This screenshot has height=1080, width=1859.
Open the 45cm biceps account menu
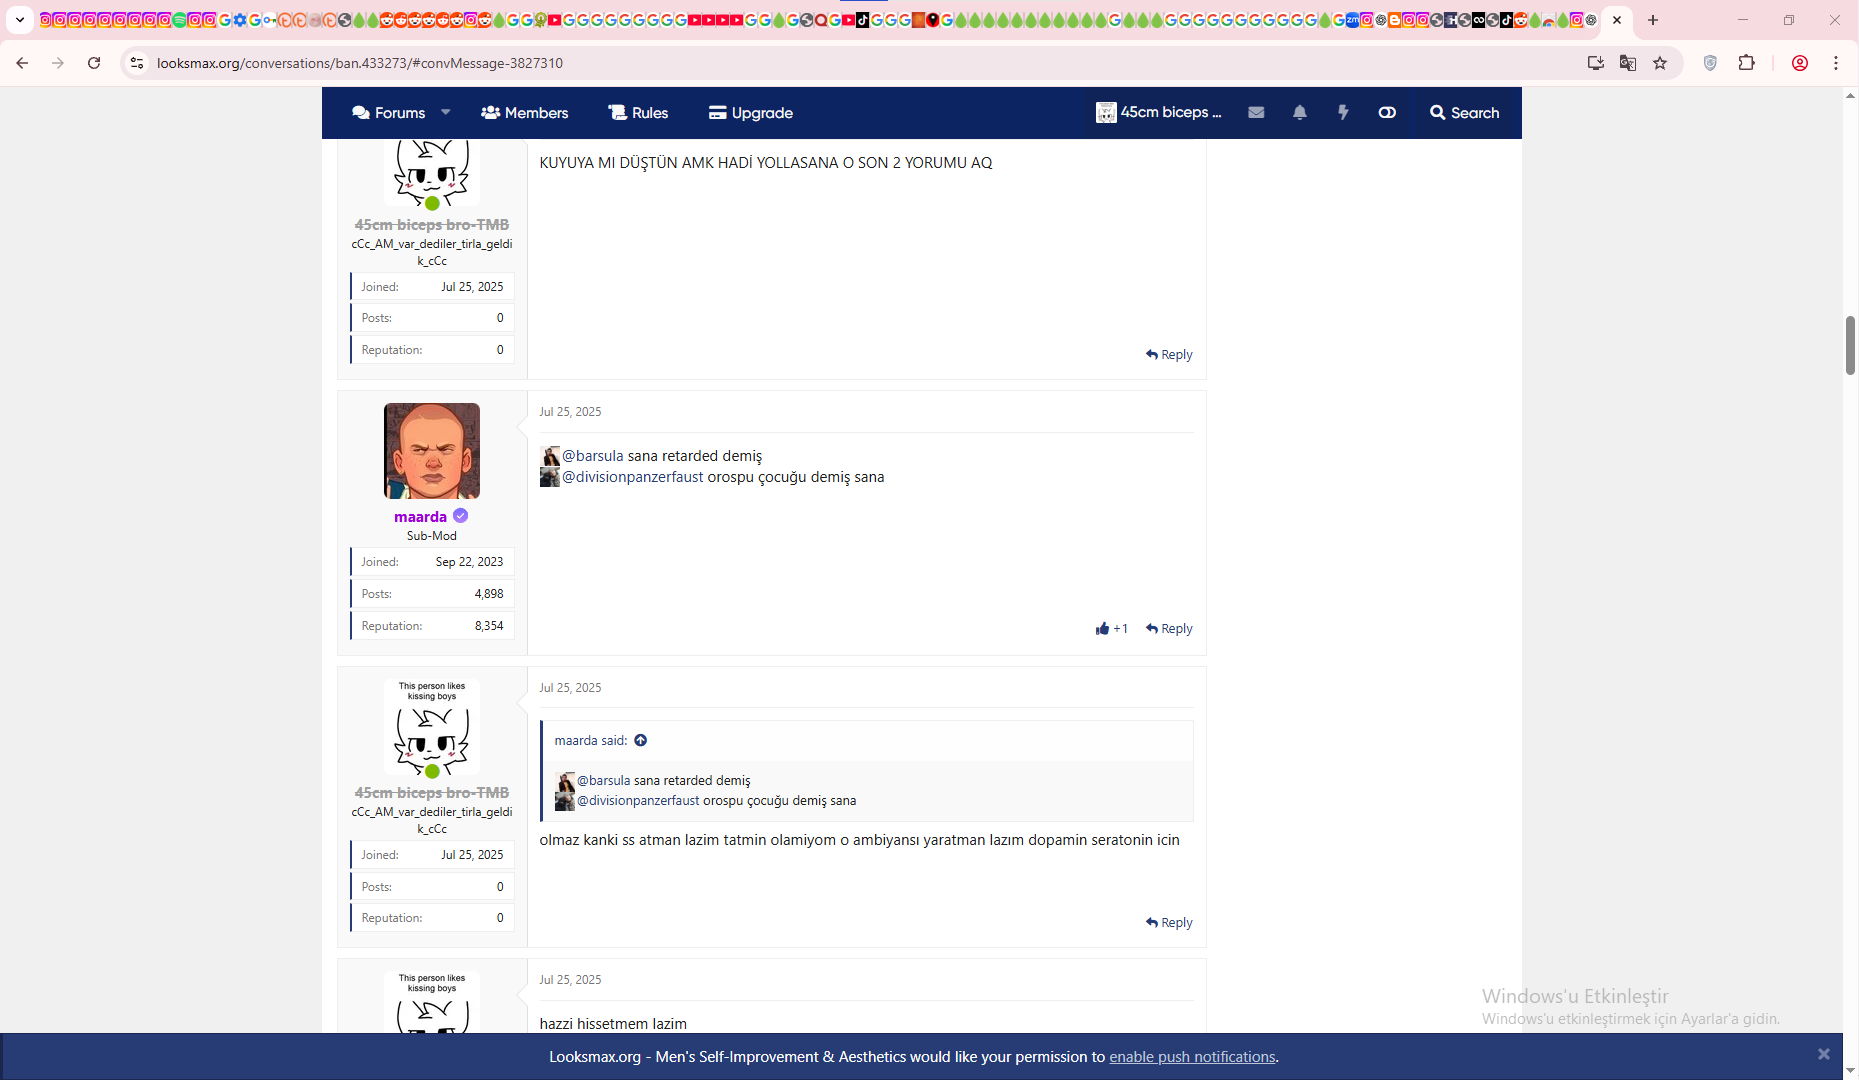(1159, 113)
